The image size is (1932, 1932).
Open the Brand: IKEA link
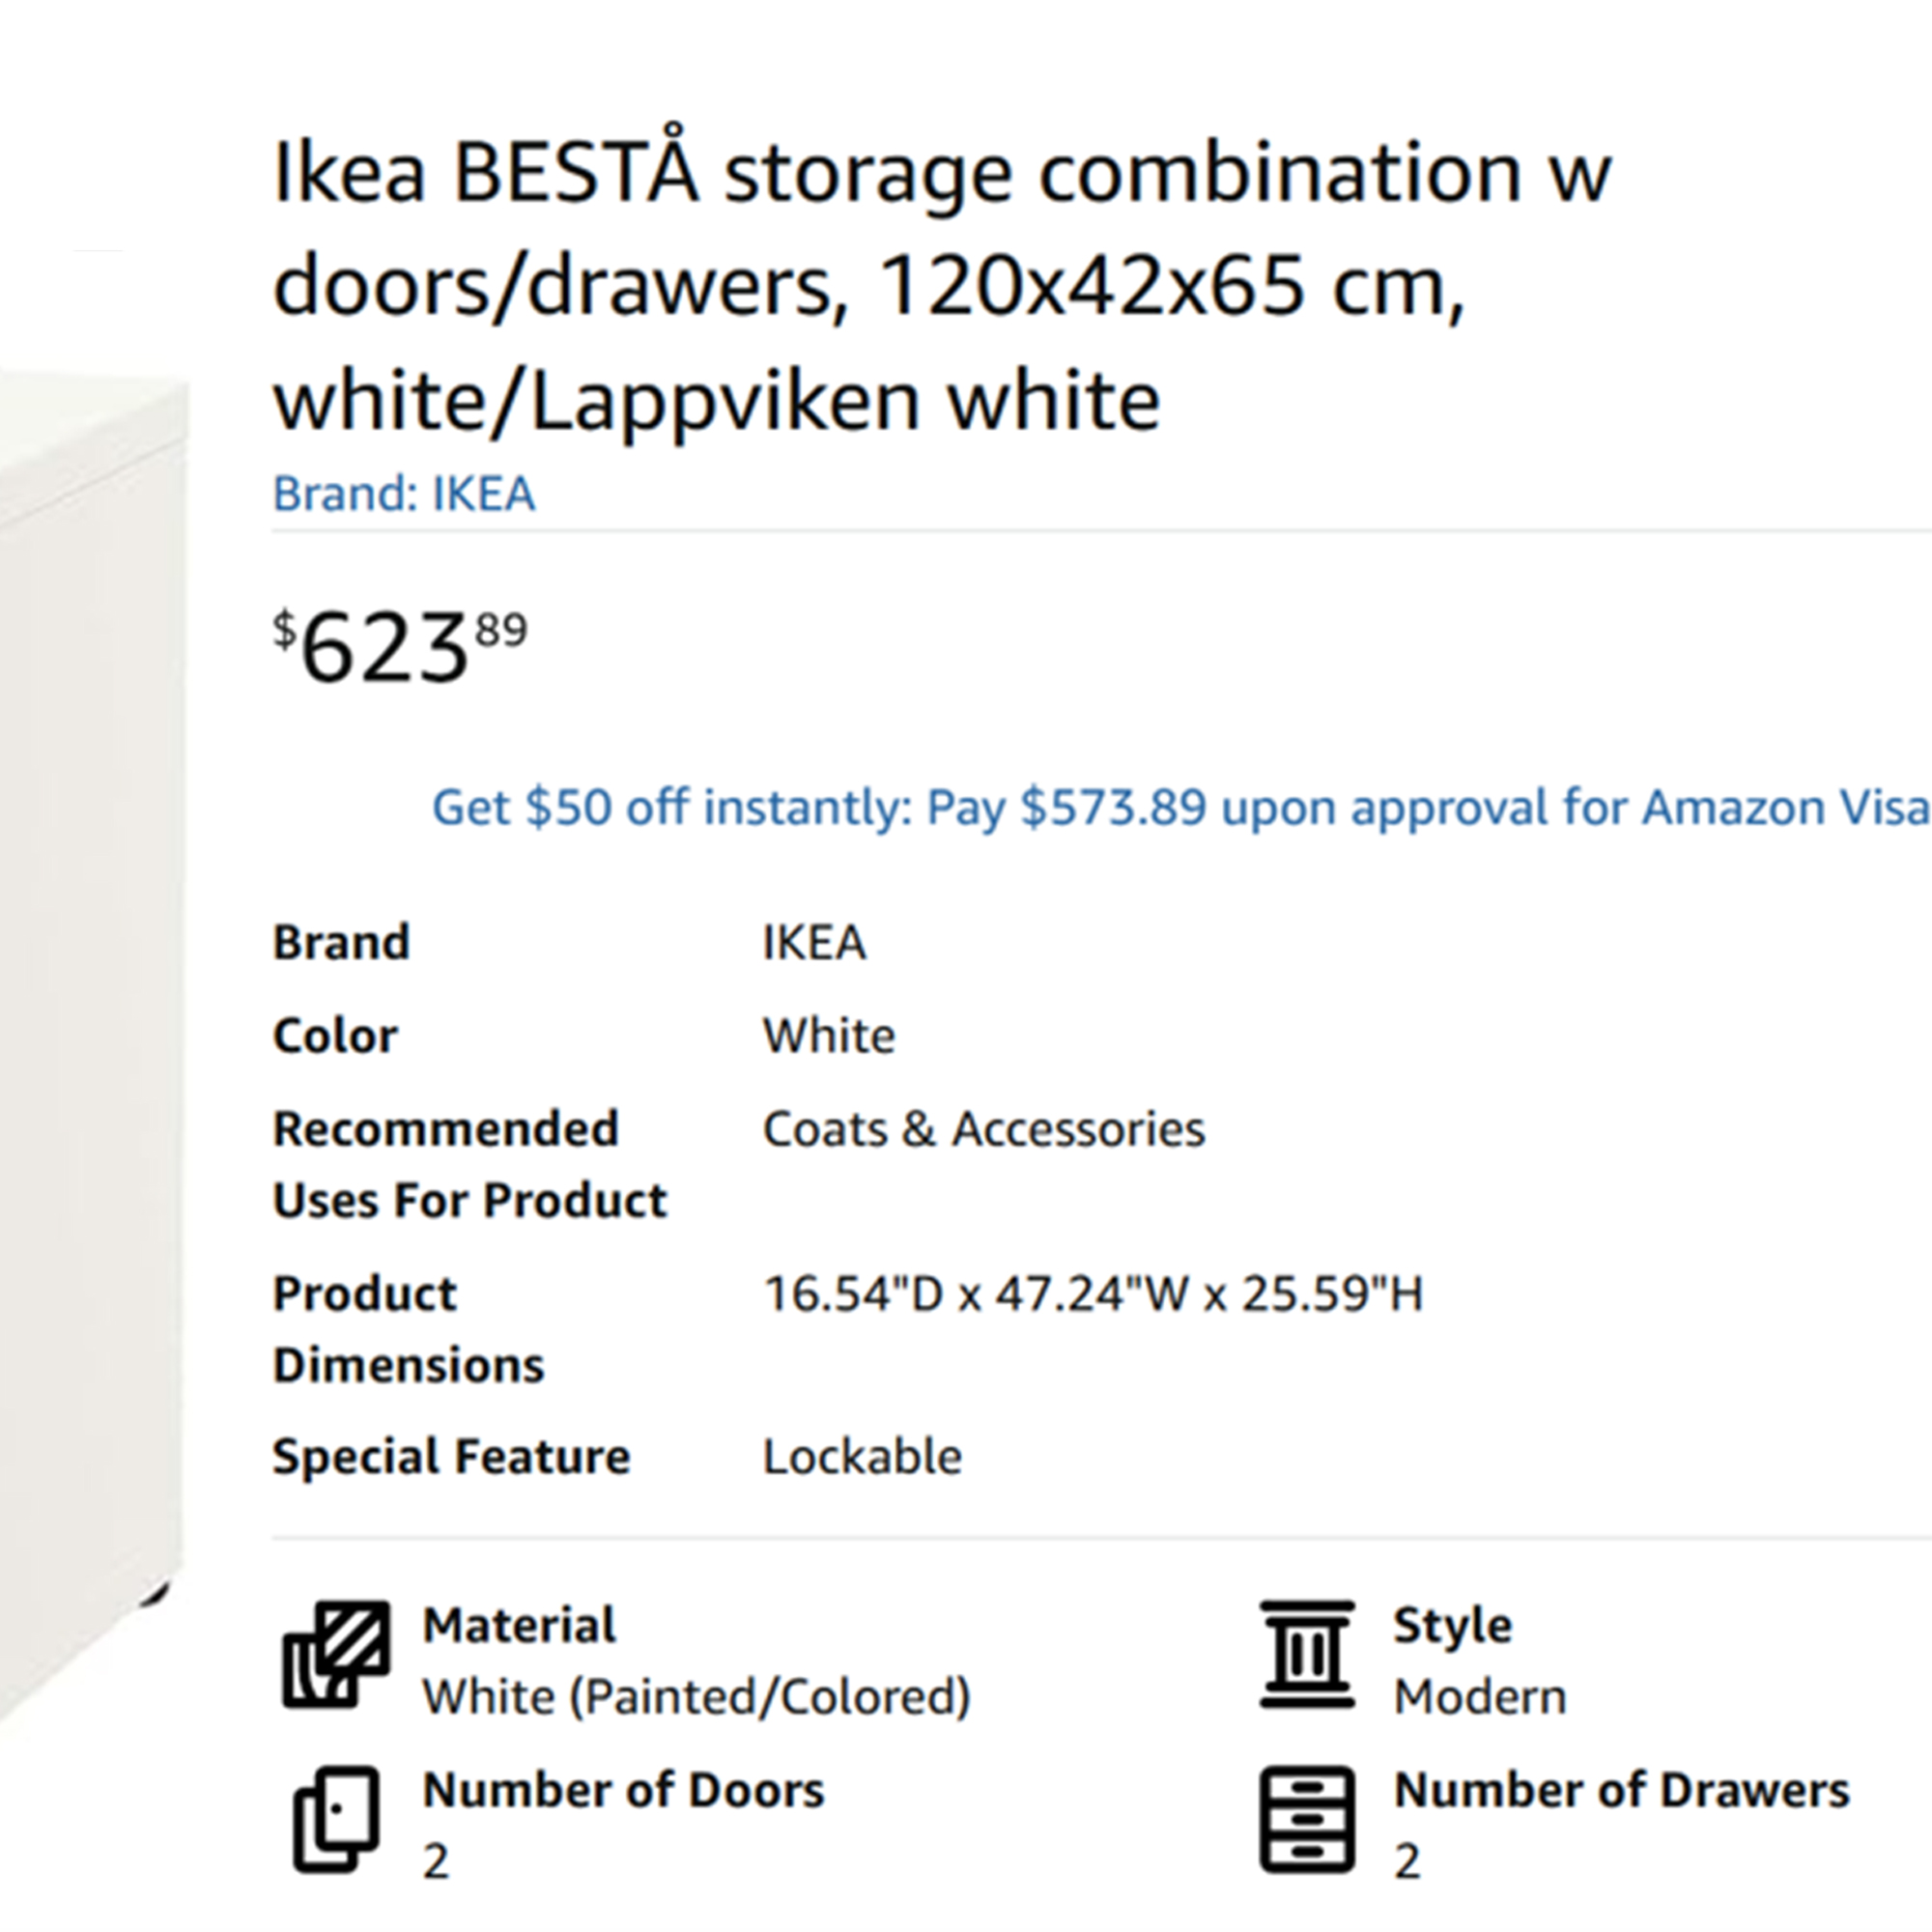(404, 494)
